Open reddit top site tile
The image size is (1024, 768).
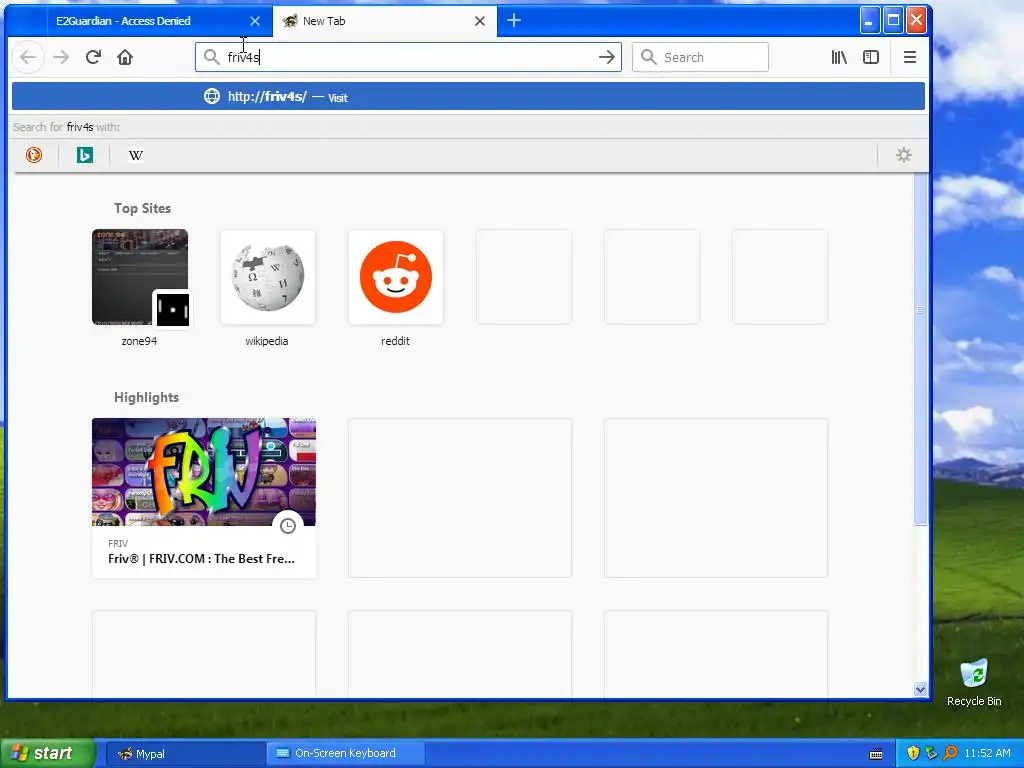point(396,277)
